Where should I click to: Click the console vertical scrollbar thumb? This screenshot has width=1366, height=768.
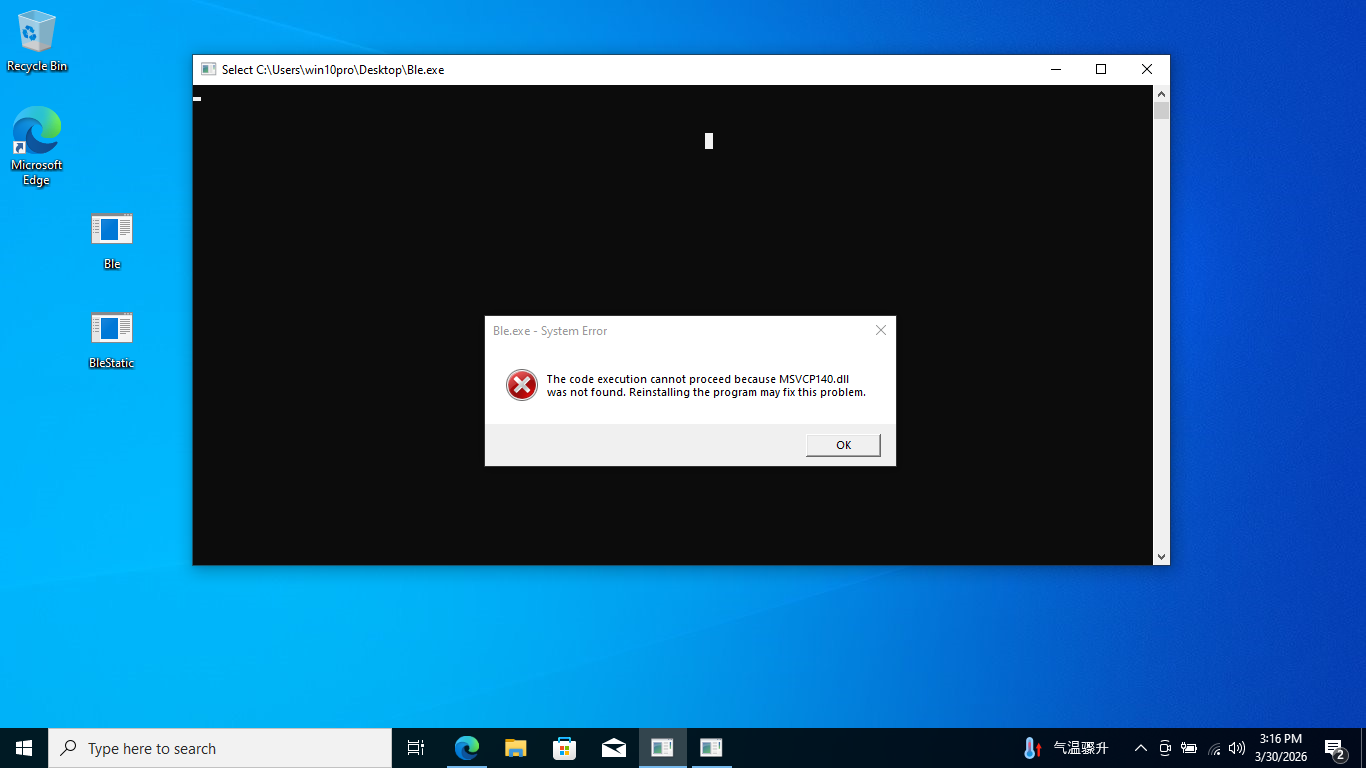point(1161,110)
